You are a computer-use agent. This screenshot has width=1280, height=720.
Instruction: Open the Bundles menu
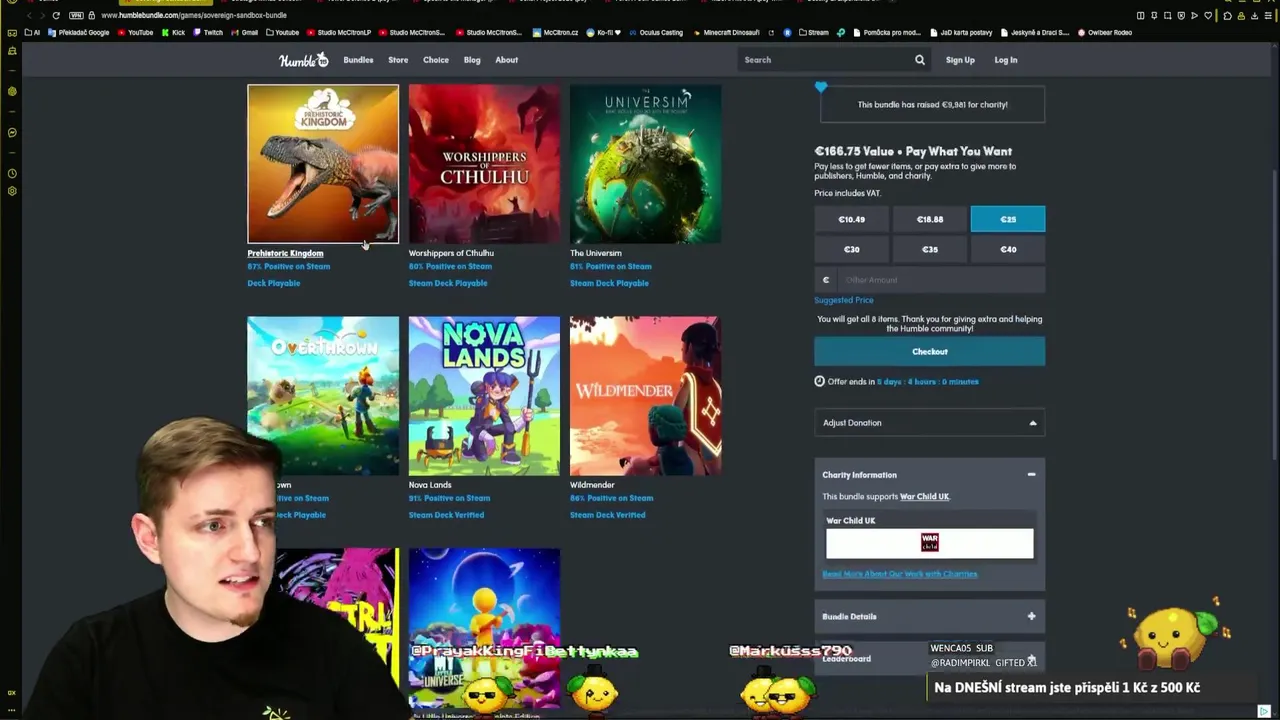click(x=358, y=60)
